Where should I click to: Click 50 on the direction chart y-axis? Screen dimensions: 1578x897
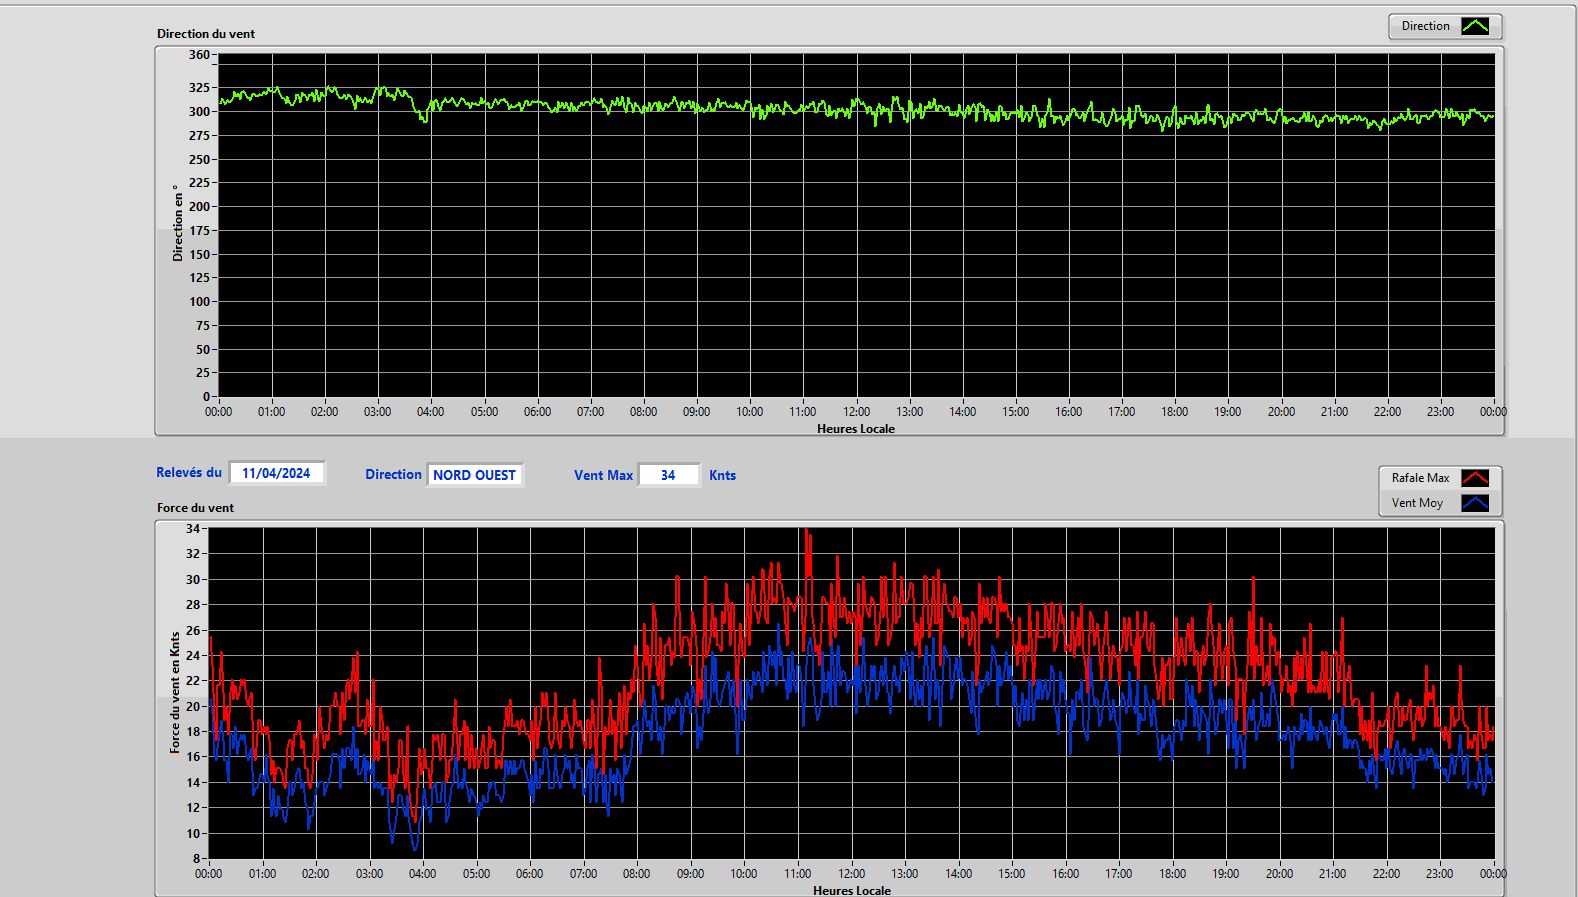point(203,350)
